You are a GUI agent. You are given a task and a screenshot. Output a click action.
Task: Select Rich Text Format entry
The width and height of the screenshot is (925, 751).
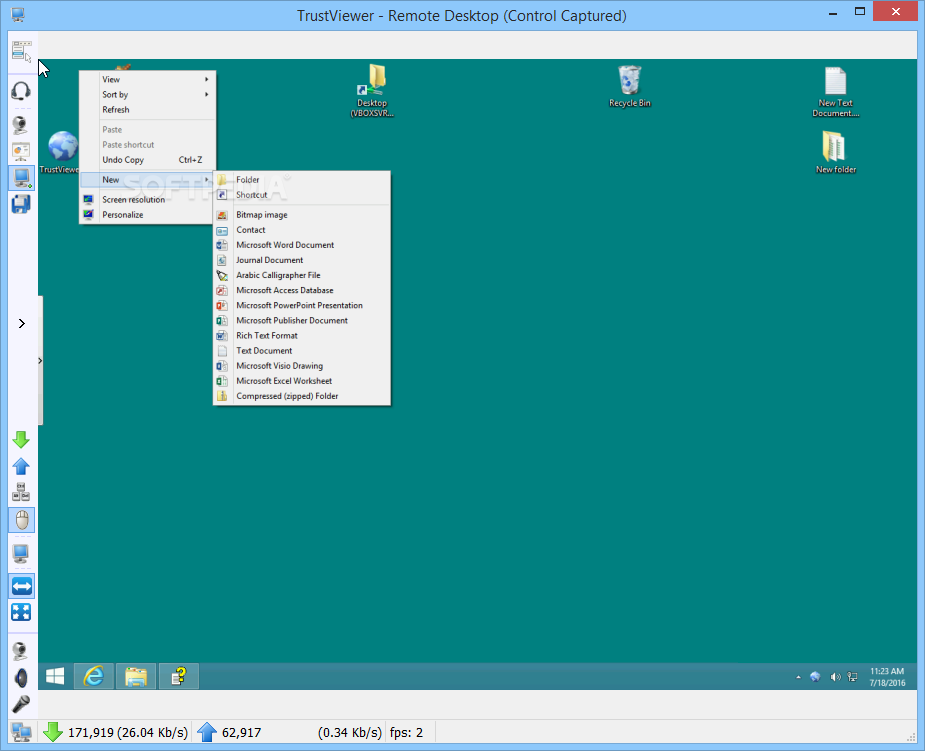pos(301,336)
